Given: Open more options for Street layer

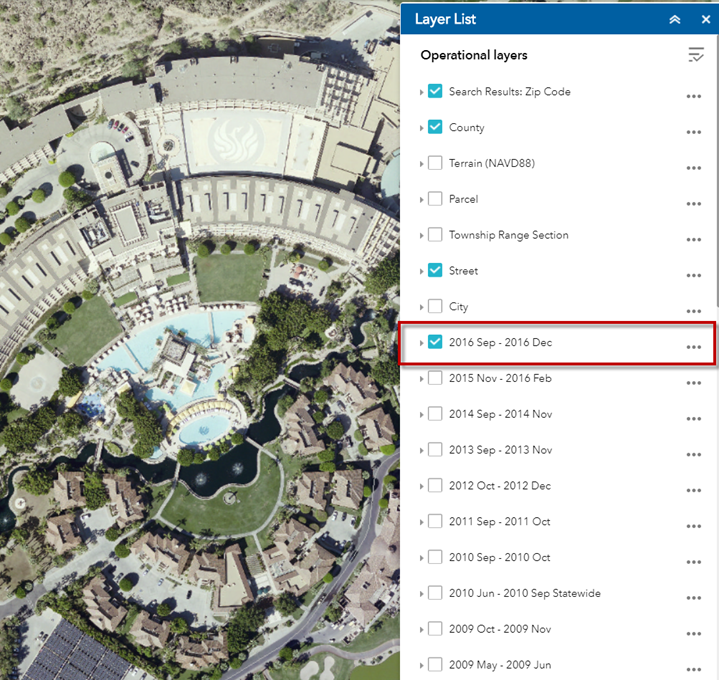Looking at the screenshot, I should [693, 275].
